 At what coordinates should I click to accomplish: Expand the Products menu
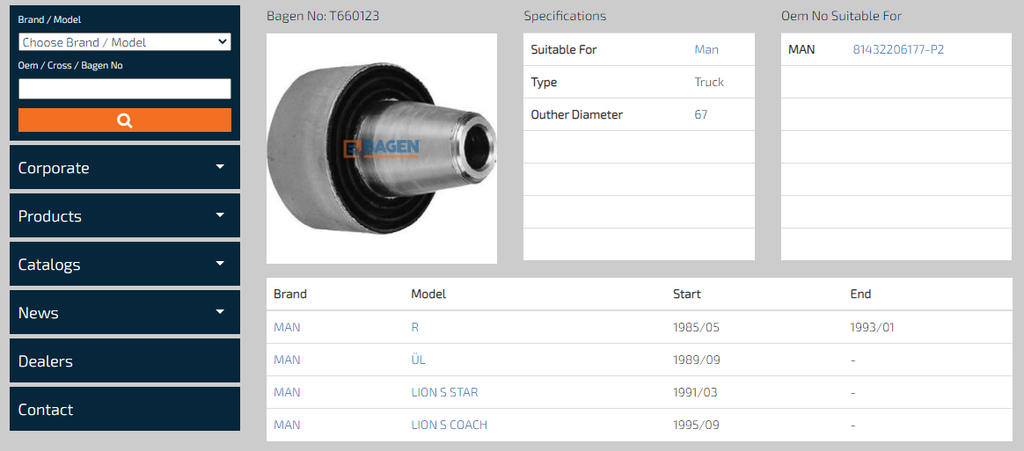click(x=125, y=216)
